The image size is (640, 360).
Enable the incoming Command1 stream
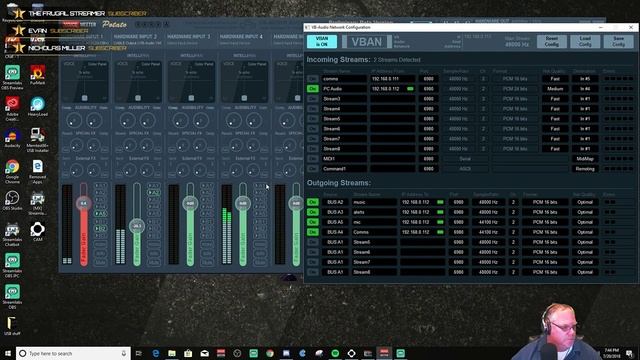(x=313, y=169)
